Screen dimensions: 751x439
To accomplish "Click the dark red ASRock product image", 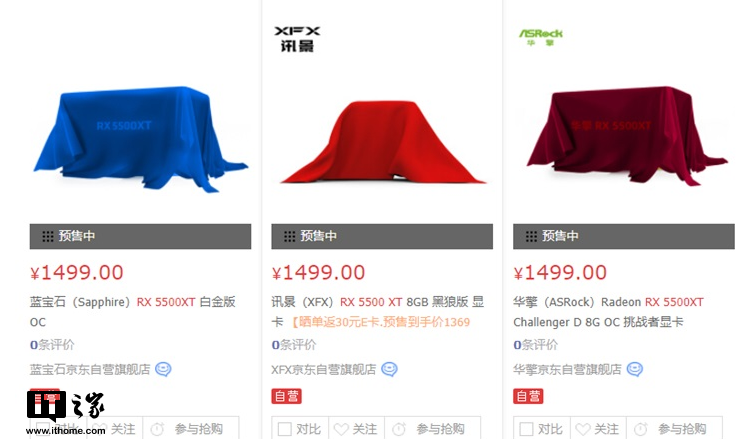I will 627,136.
